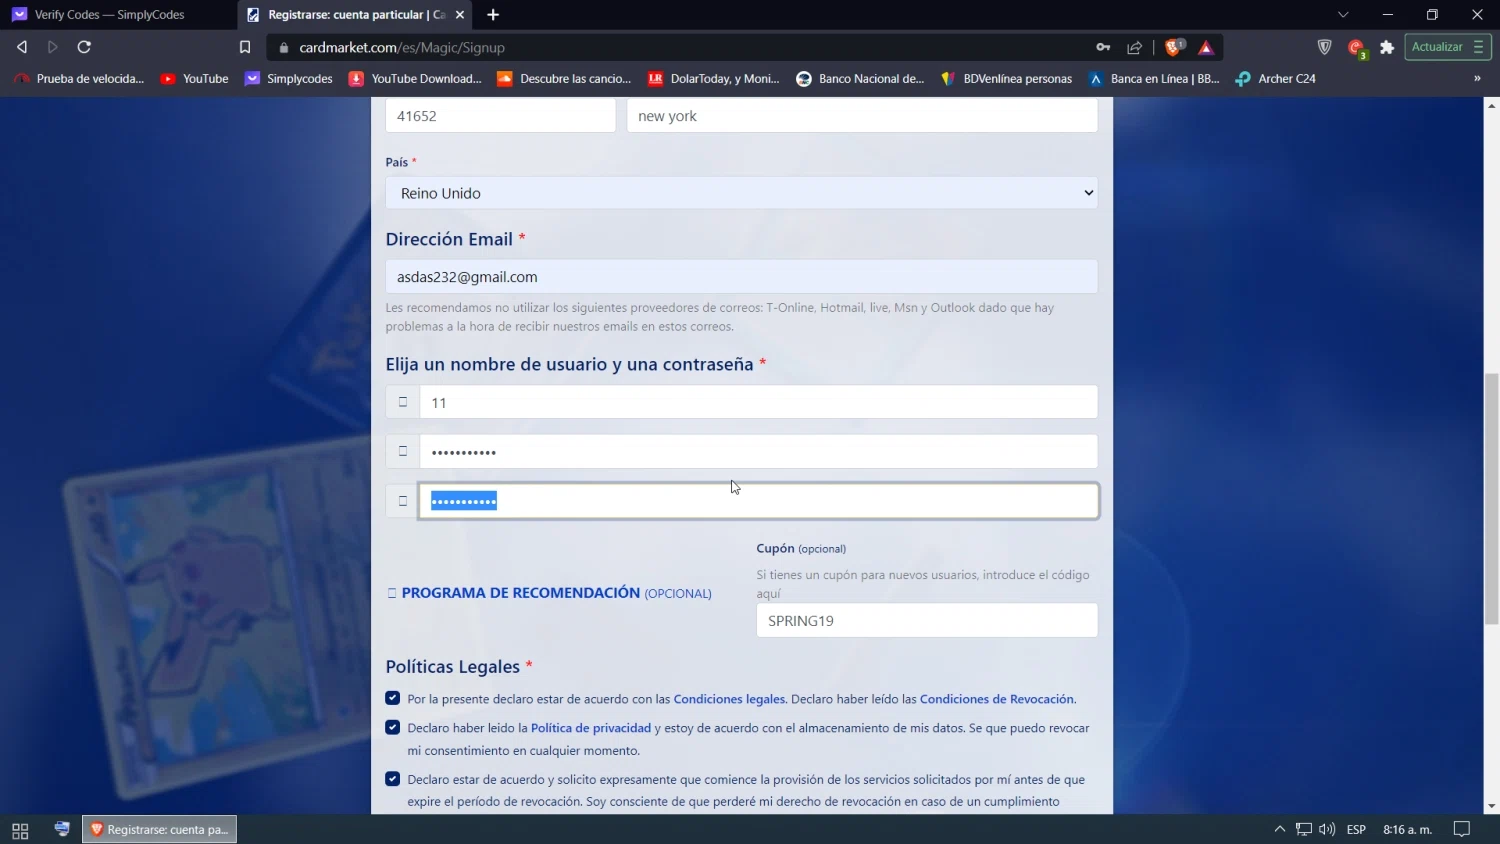
Task: Open the Condiciones legales link
Action: [x=729, y=699]
